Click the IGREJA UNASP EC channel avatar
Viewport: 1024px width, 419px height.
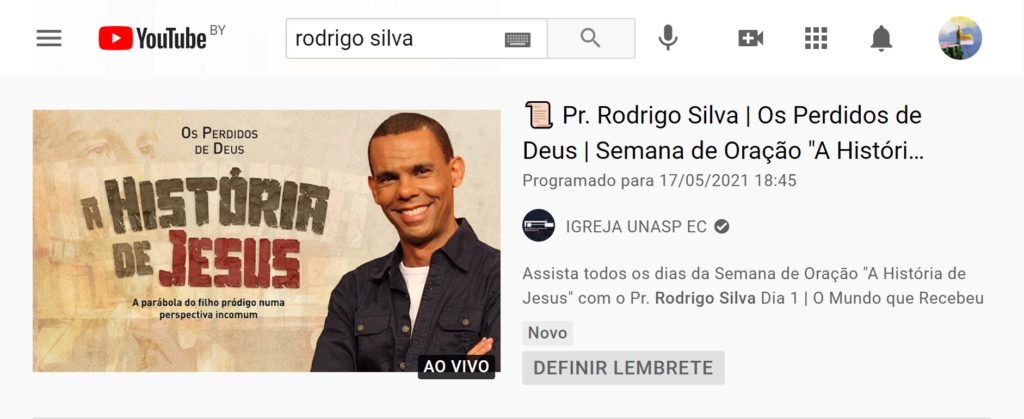(x=539, y=226)
